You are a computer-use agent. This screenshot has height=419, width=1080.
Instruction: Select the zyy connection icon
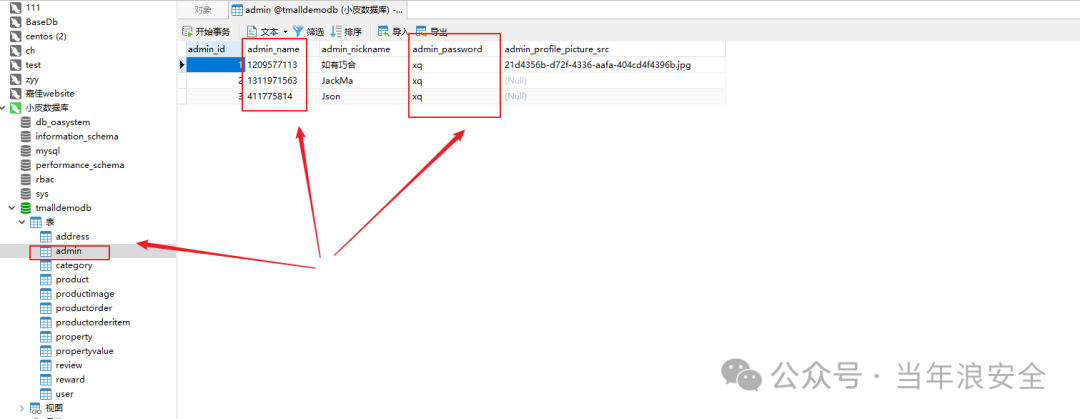(16, 79)
